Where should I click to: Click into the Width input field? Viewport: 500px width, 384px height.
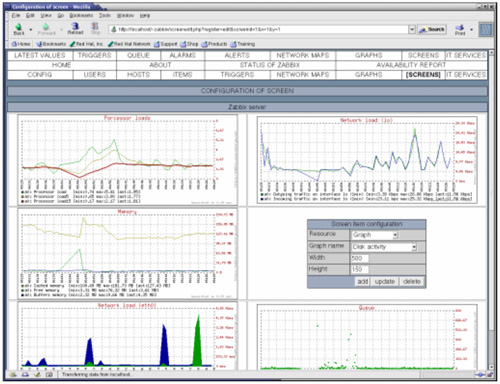(360, 258)
